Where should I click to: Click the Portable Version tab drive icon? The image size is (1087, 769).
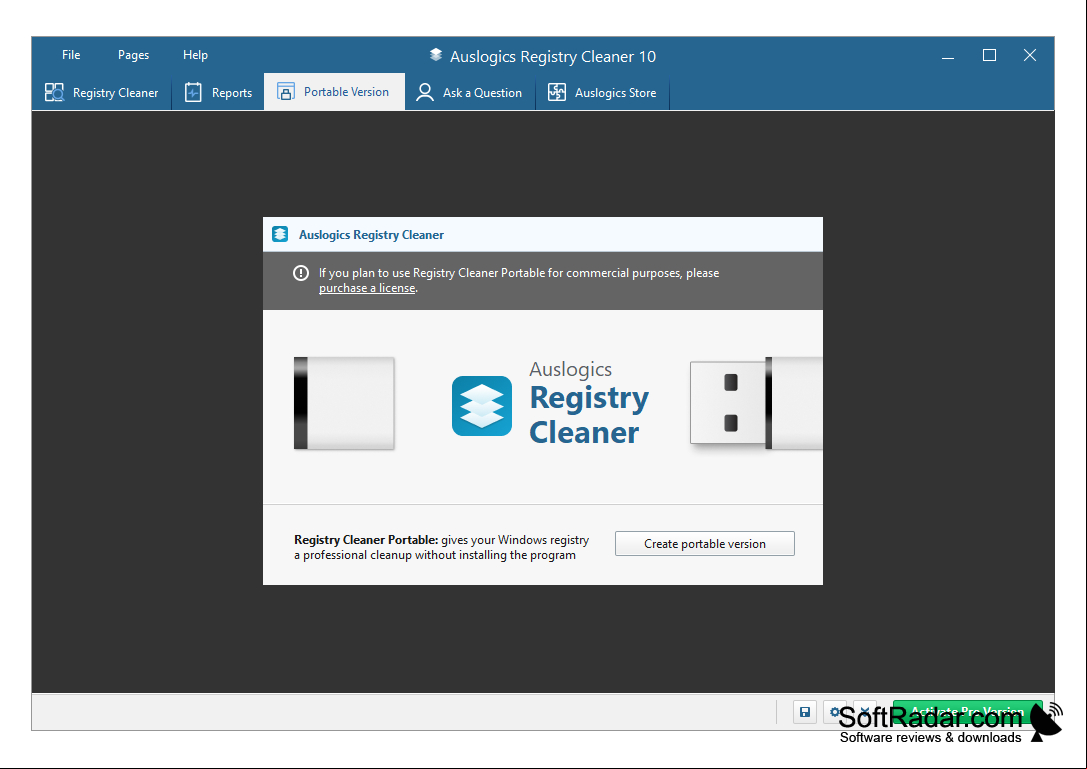(286, 92)
